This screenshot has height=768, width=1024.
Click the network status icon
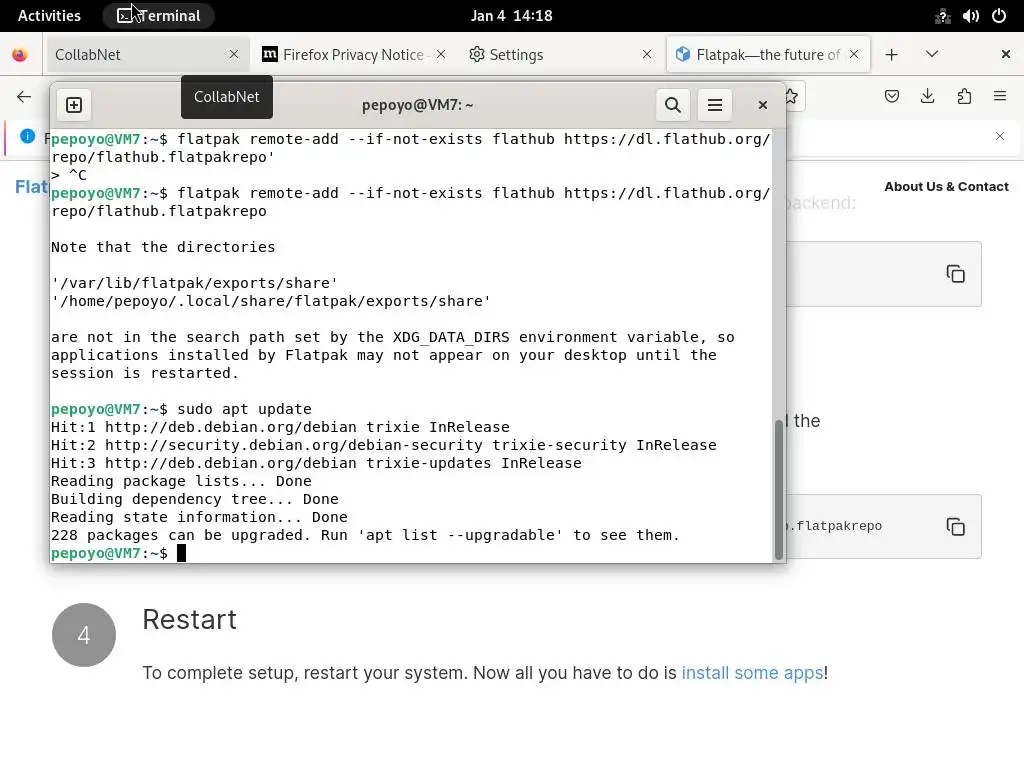pos(942,16)
